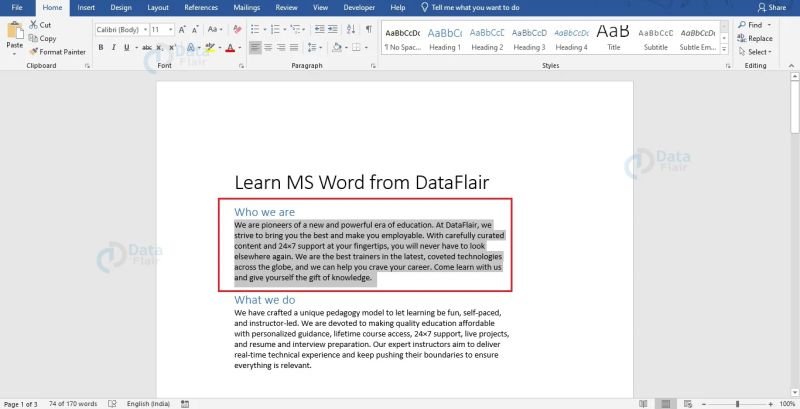Switch to the Layout tab
This screenshot has width=800, height=409.
pos(158,8)
